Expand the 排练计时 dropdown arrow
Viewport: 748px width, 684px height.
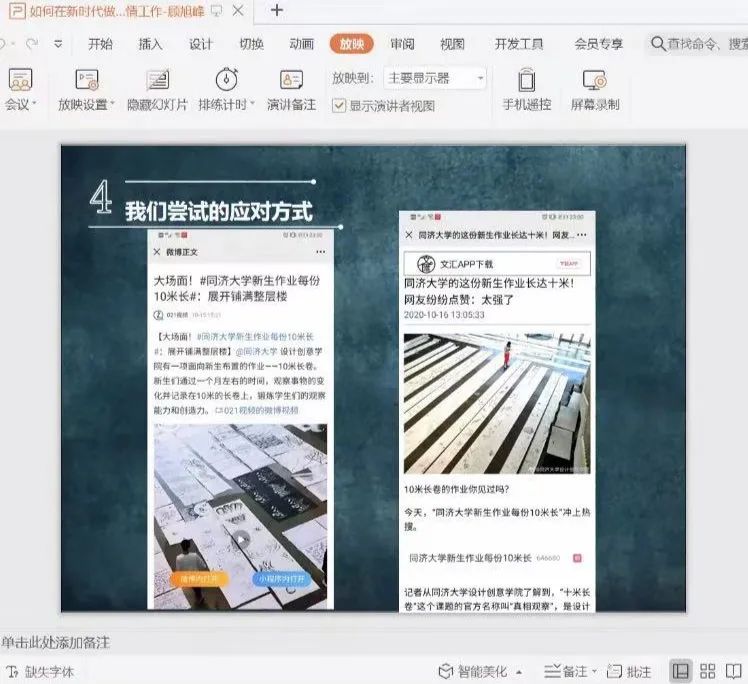(252, 103)
